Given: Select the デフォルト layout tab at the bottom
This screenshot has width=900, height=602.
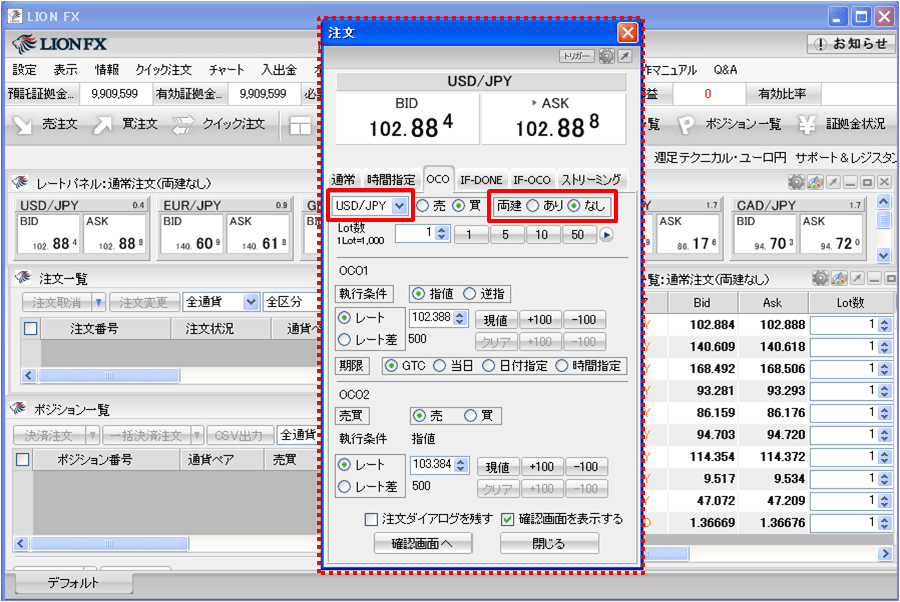Looking at the screenshot, I should 73,583.
